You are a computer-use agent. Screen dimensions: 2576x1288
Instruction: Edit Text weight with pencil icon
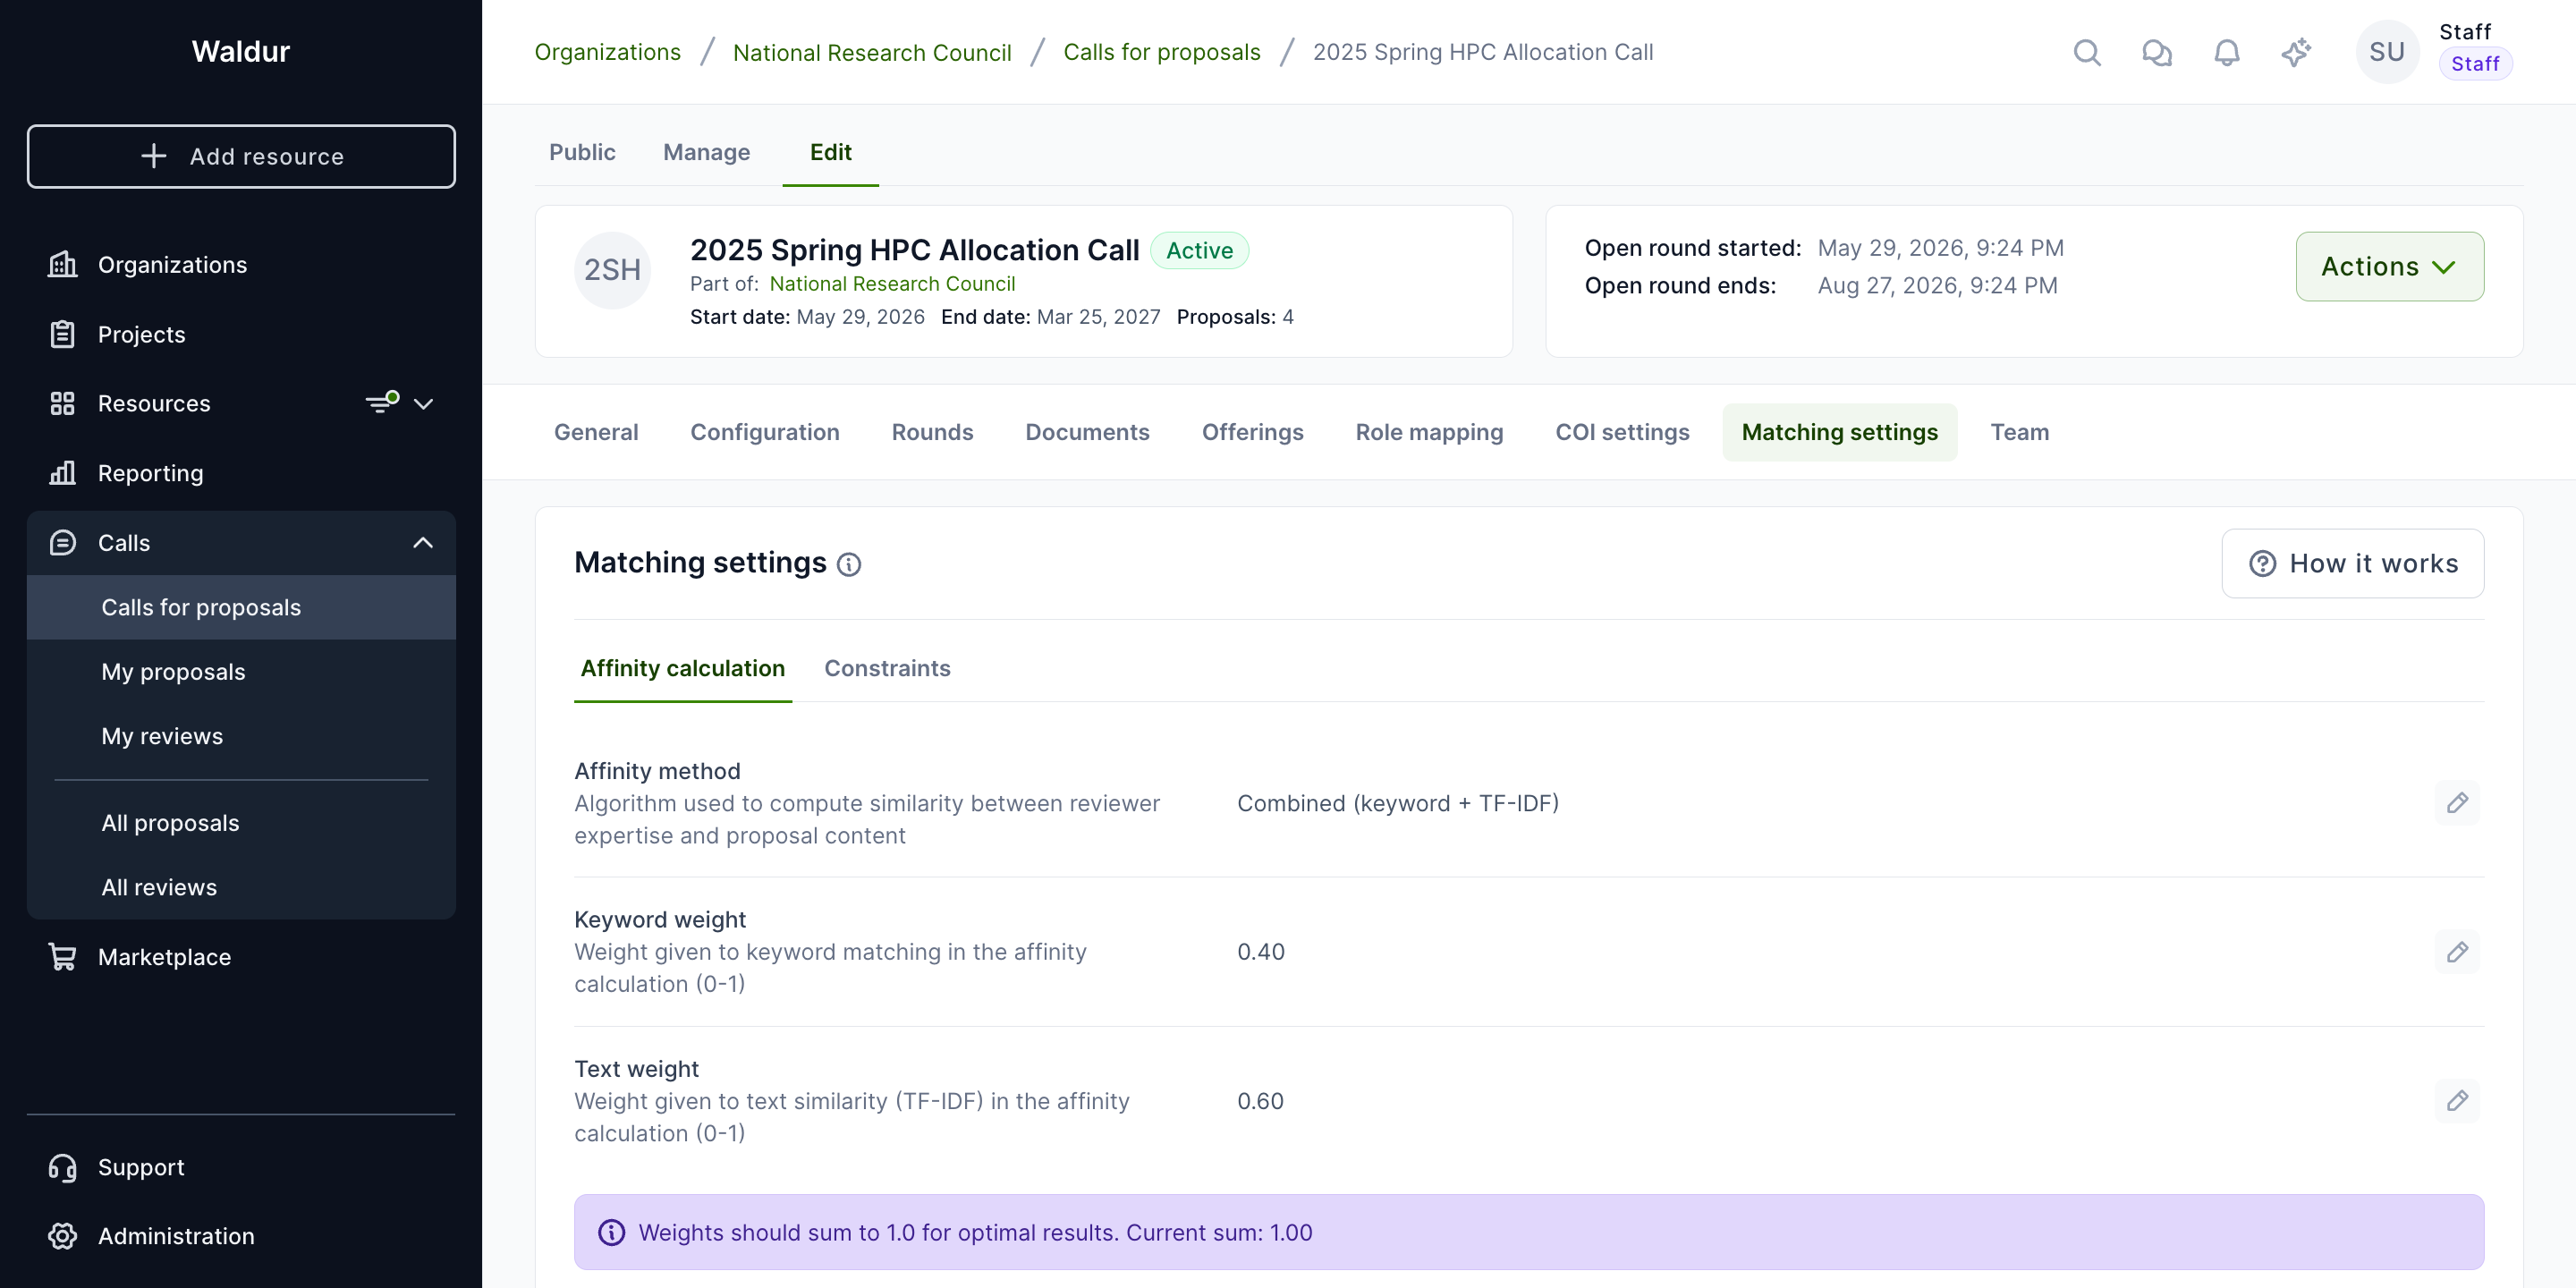[x=2457, y=1101]
